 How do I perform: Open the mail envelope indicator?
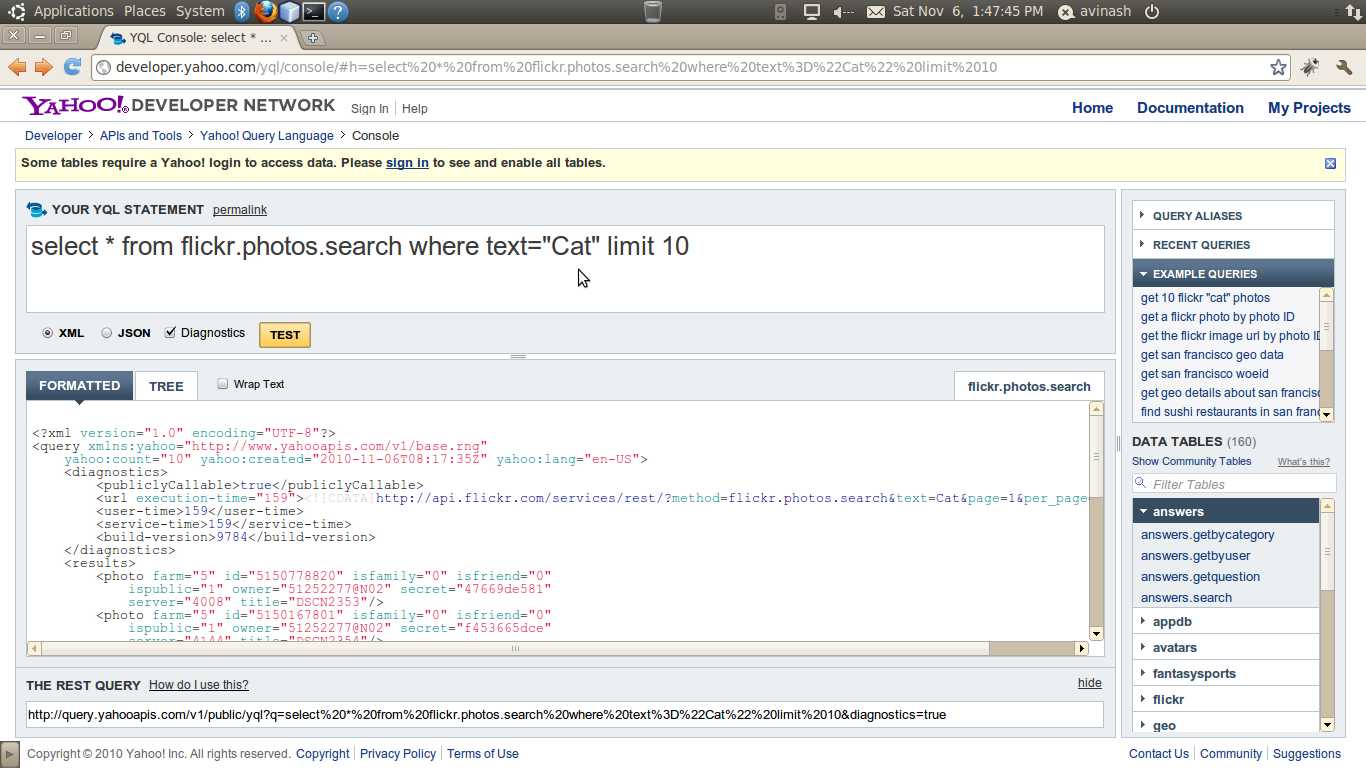coord(875,12)
